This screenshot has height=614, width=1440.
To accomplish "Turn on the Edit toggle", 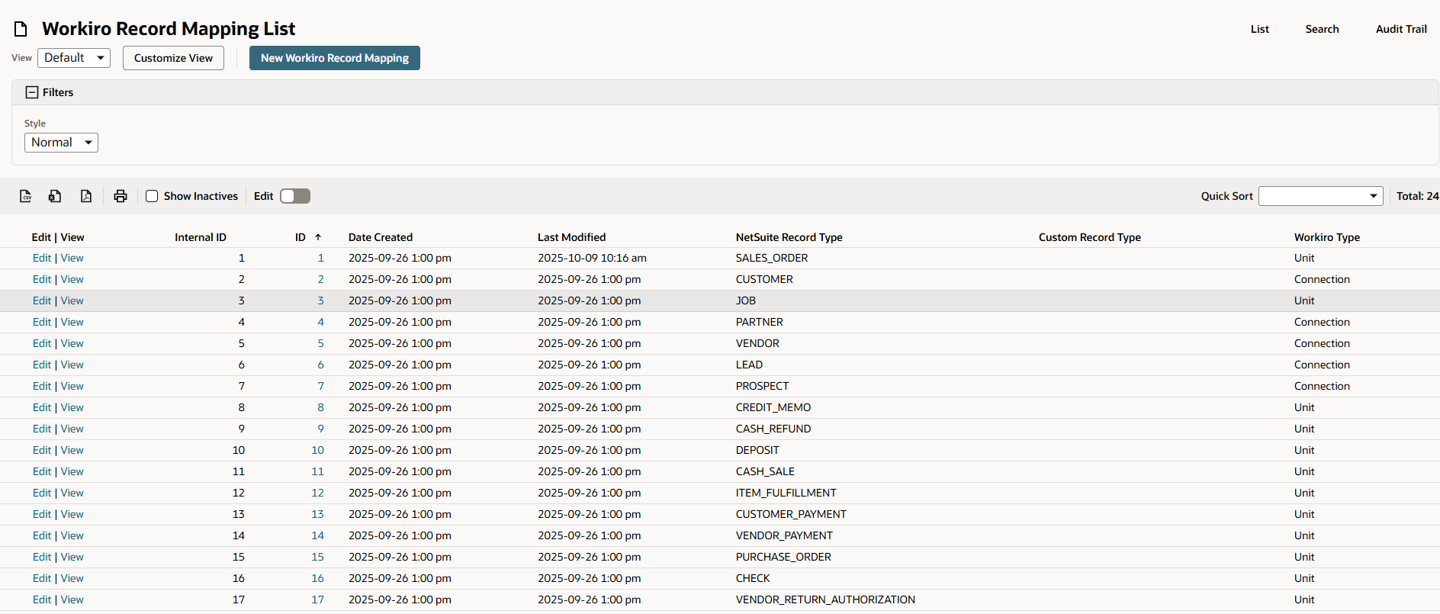I will [291, 196].
